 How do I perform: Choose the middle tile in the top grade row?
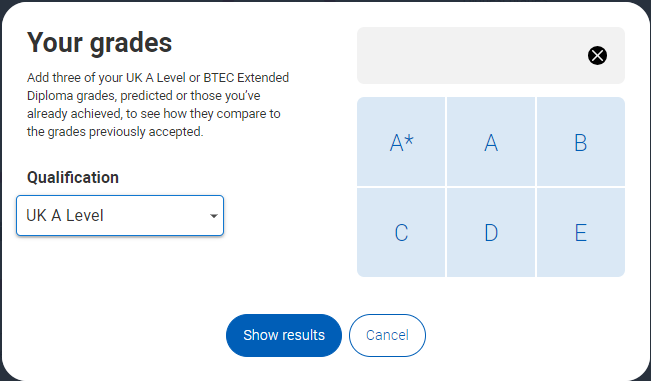click(x=491, y=142)
